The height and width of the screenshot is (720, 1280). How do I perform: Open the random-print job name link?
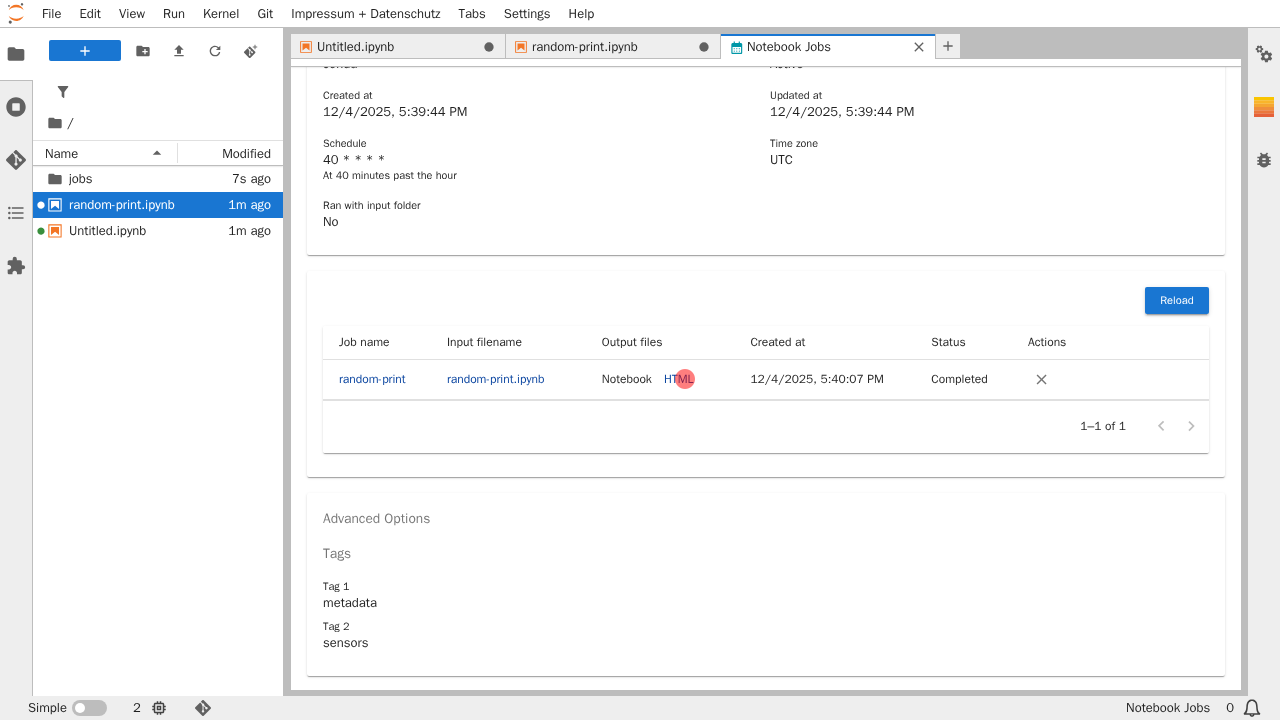[x=372, y=380]
